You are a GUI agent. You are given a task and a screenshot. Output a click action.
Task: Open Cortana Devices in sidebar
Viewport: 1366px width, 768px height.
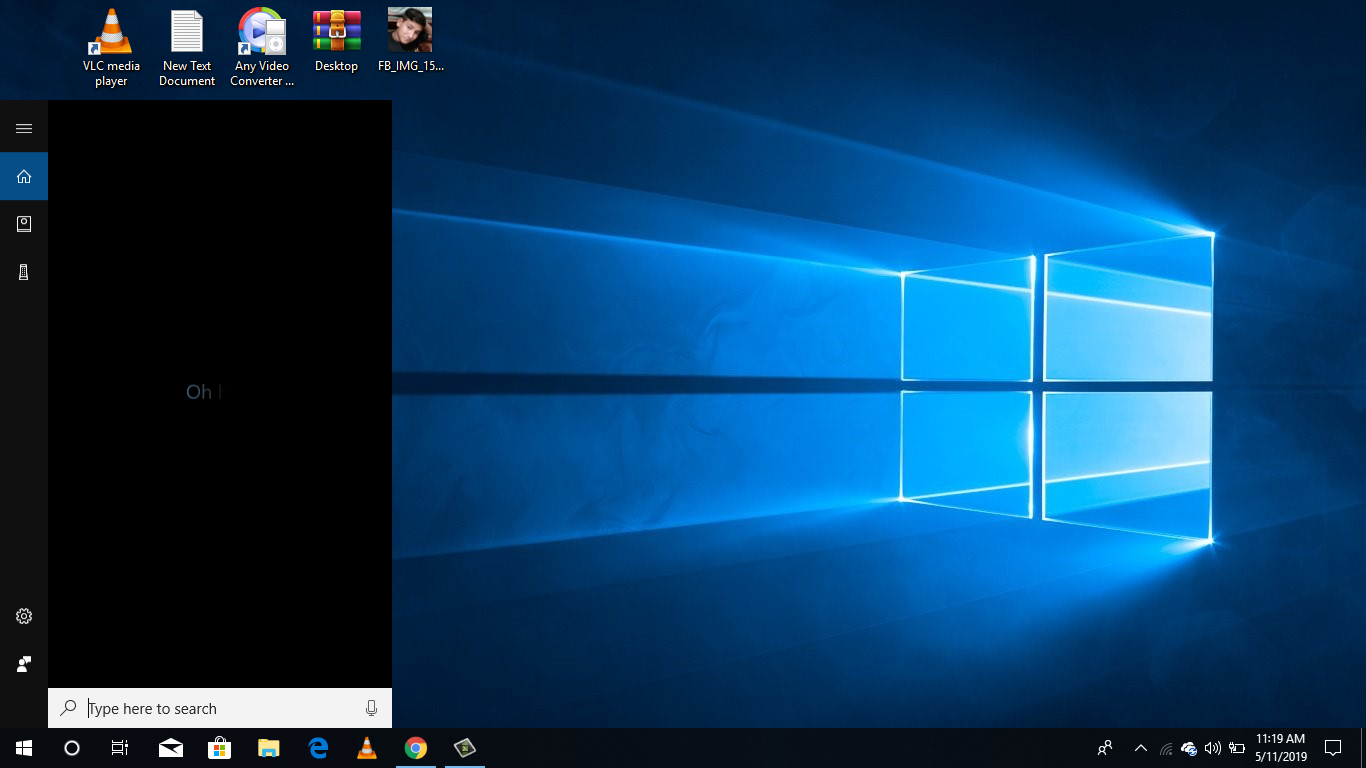[x=24, y=272]
